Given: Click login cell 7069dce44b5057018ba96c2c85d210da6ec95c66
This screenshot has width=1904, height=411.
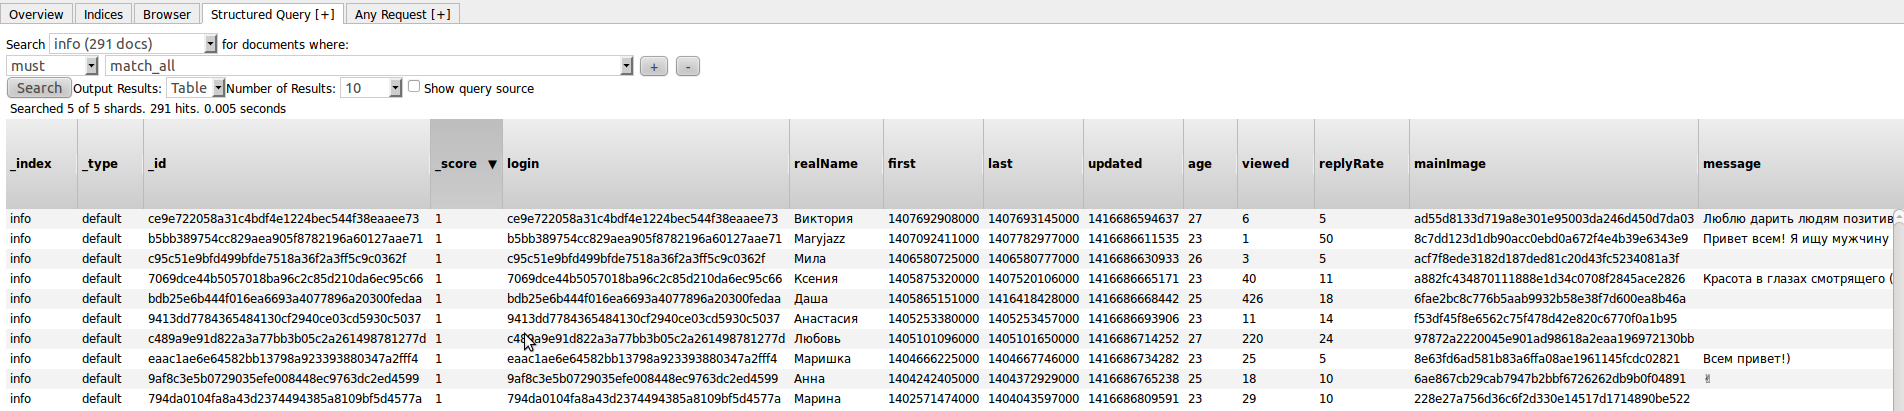Looking at the screenshot, I should (x=644, y=279).
